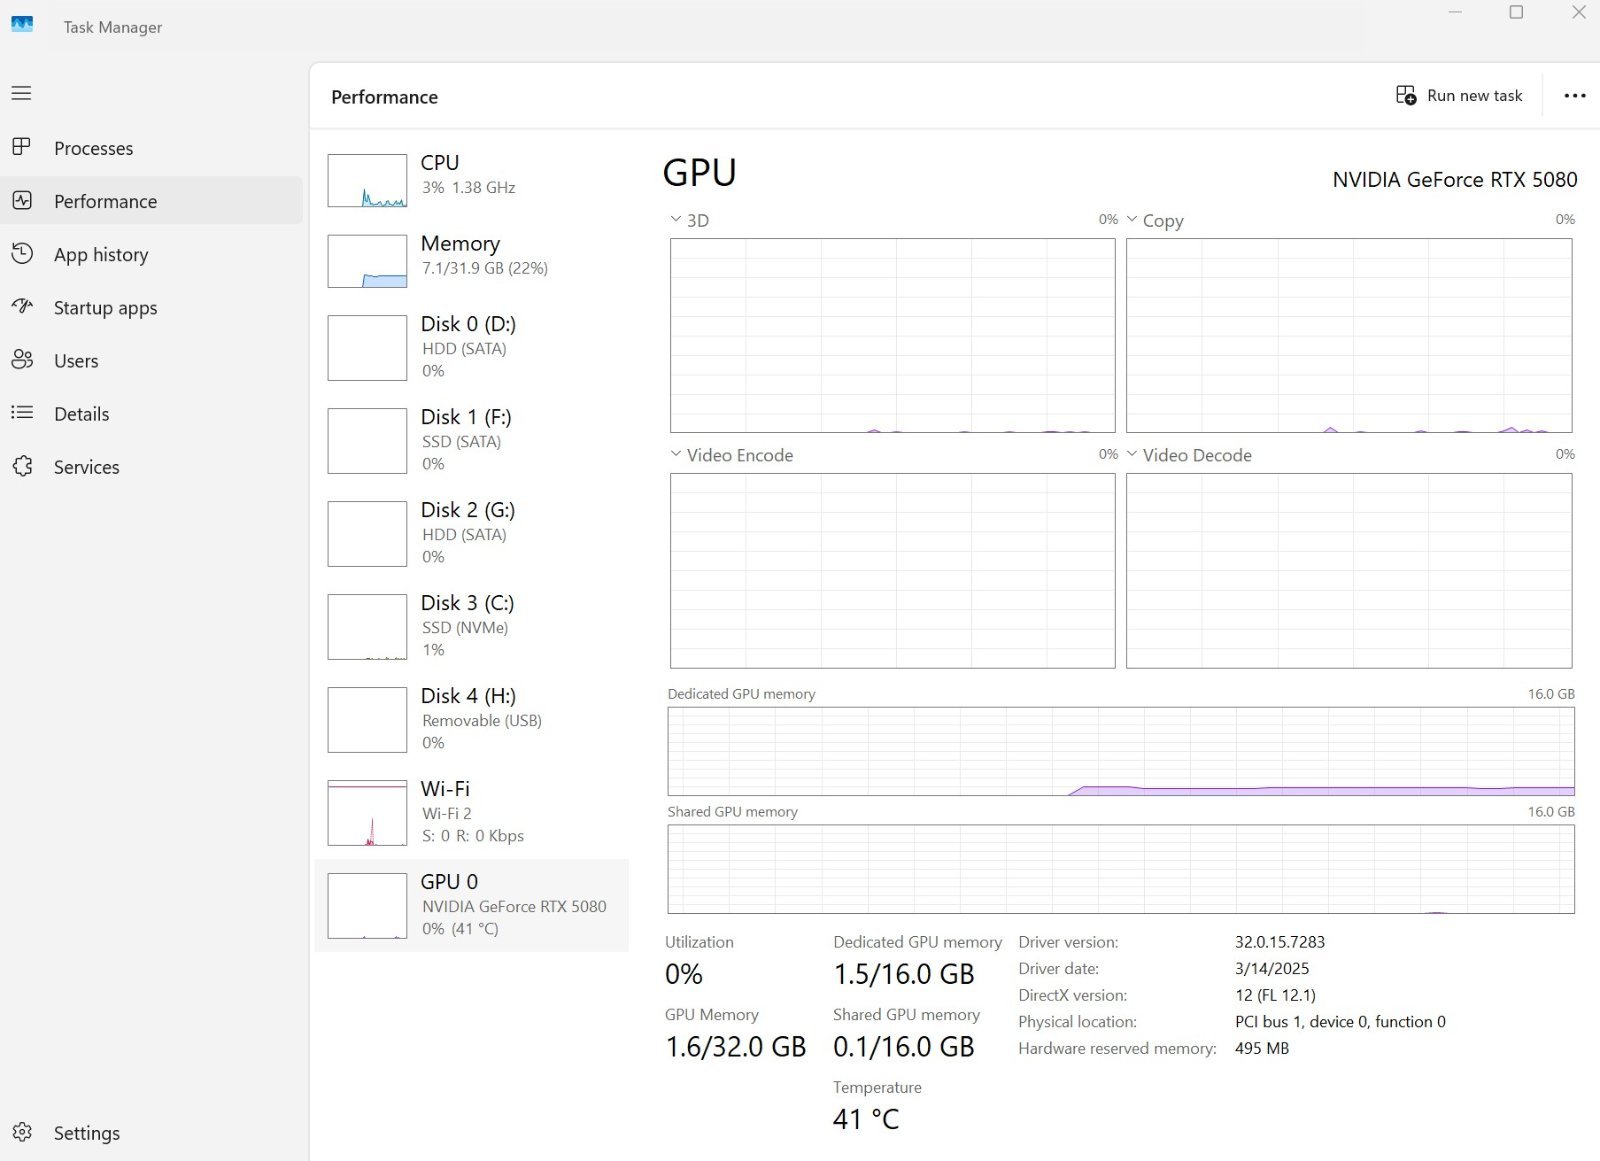The width and height of the screenshot is (1600, 1161).
Task: Open Settings via the gear icon
Action: coord(22,1132)
